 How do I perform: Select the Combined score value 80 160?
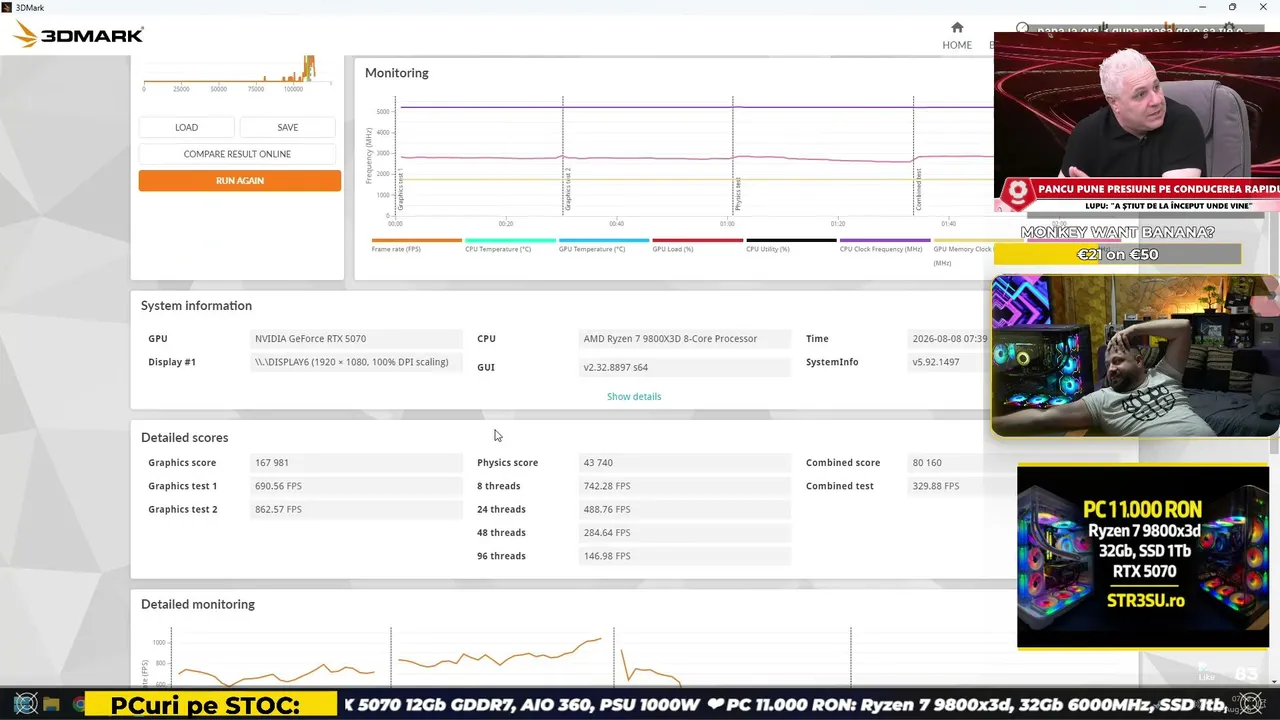point(960,463)
